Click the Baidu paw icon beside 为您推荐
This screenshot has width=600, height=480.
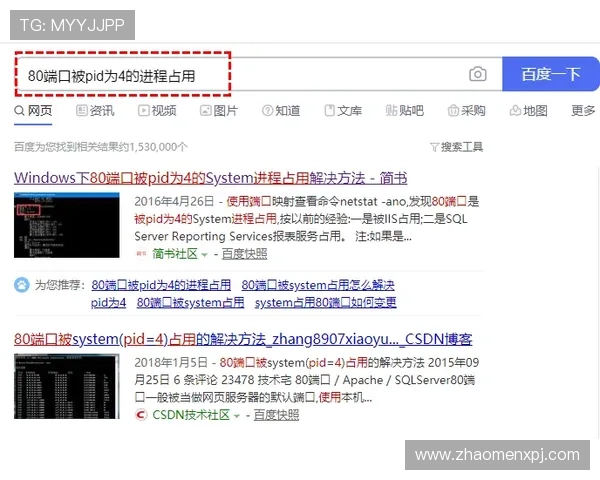coord(22,285)
